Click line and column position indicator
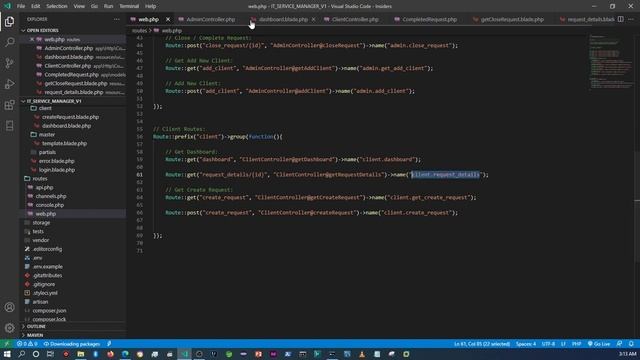The width and height of the screenshot is (640, 360). point(482,344)
